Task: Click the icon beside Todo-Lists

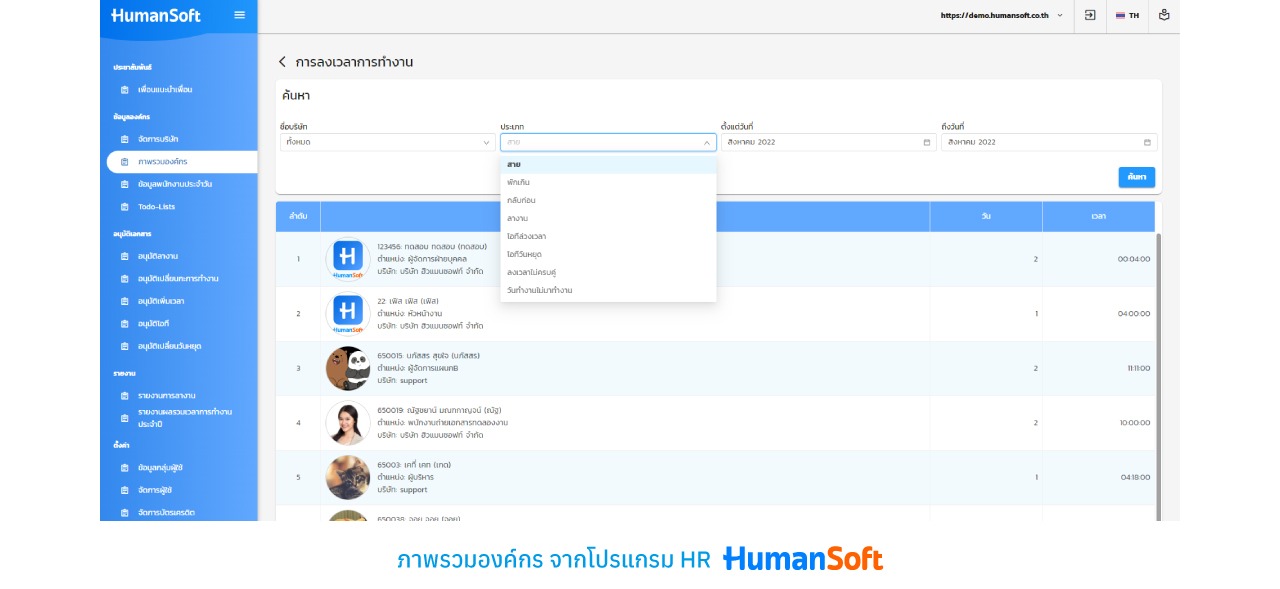Action: coord(125,207)
